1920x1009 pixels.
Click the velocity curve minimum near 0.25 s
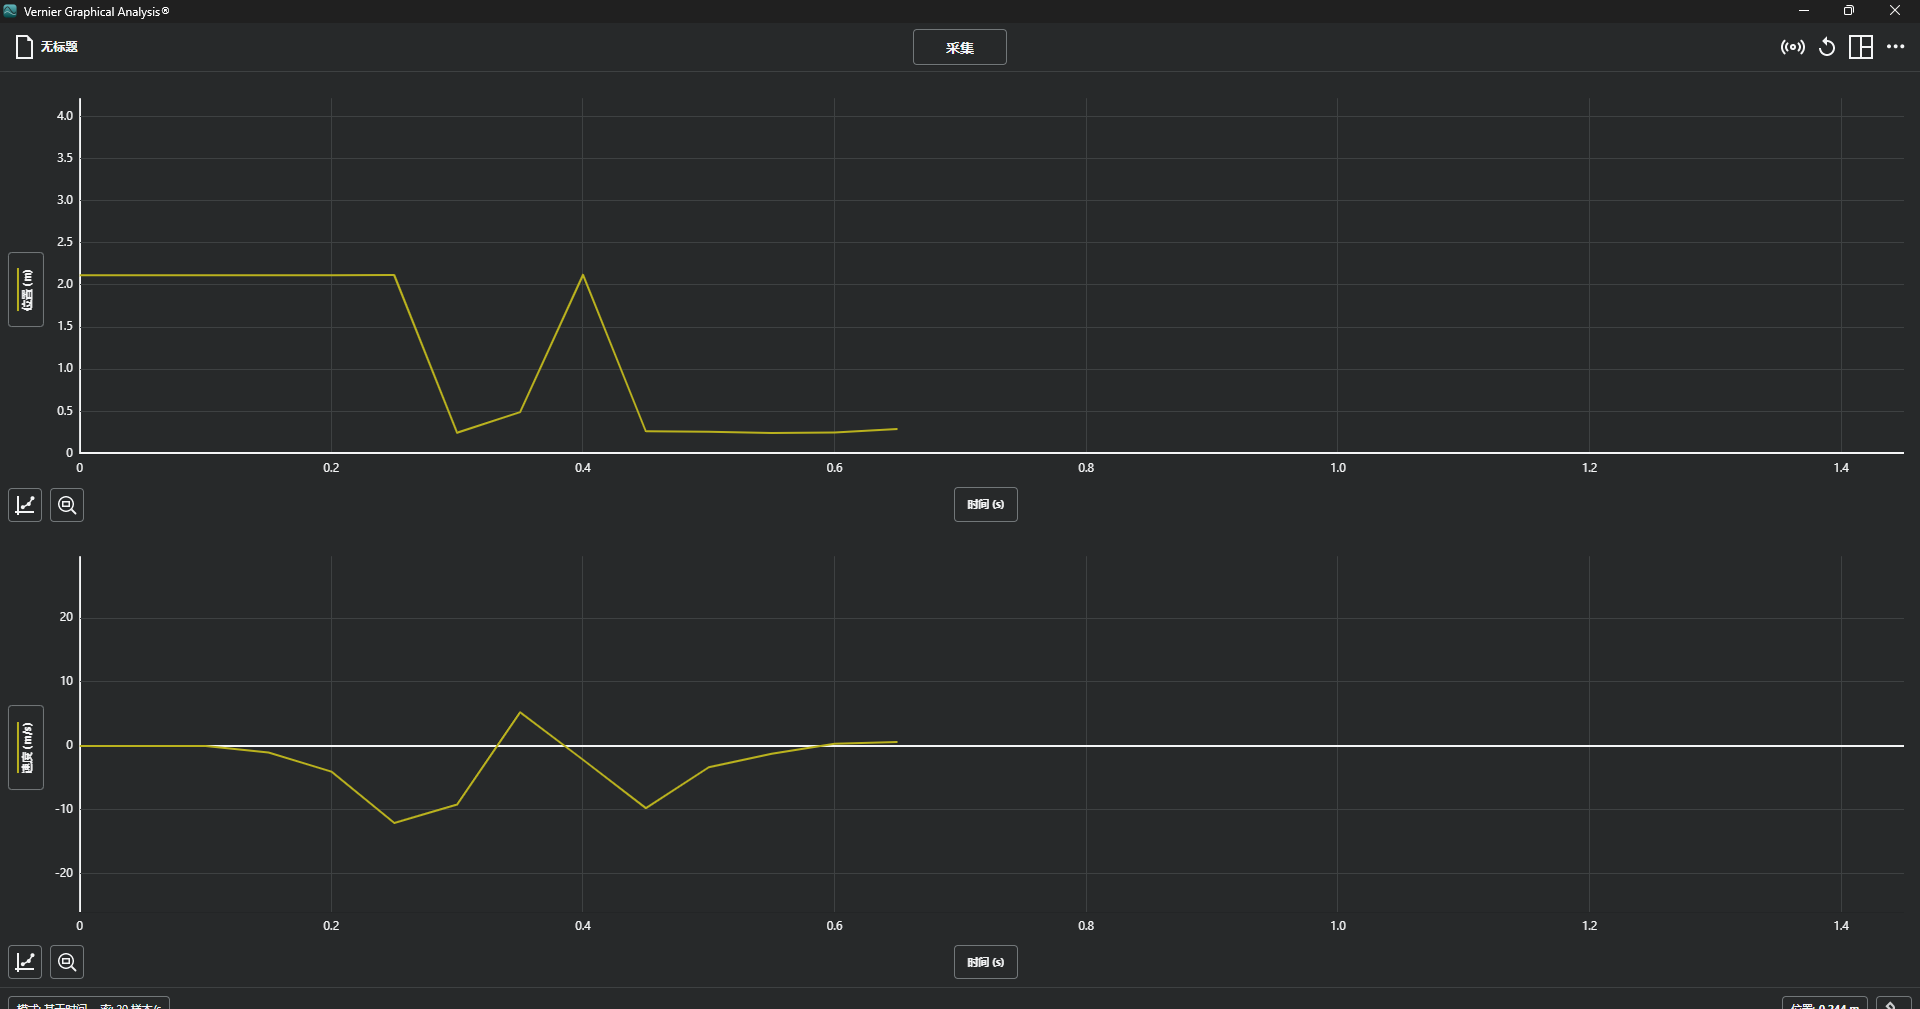pyautogui.click(x=394, y=822)
